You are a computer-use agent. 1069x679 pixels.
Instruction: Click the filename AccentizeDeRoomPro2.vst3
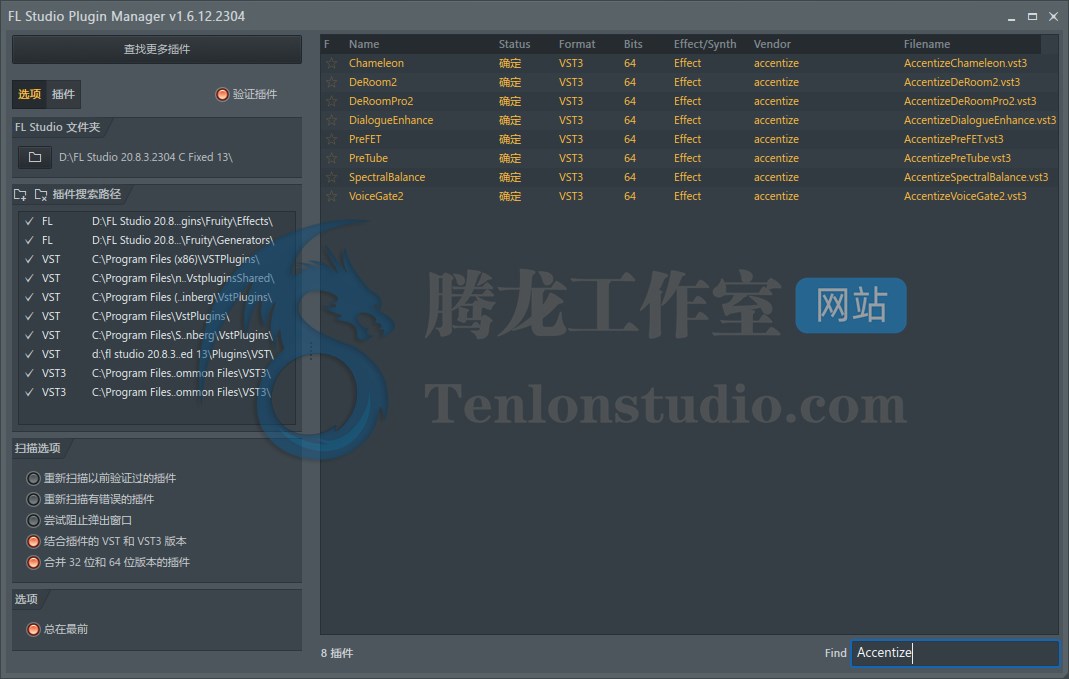[970, 102]
